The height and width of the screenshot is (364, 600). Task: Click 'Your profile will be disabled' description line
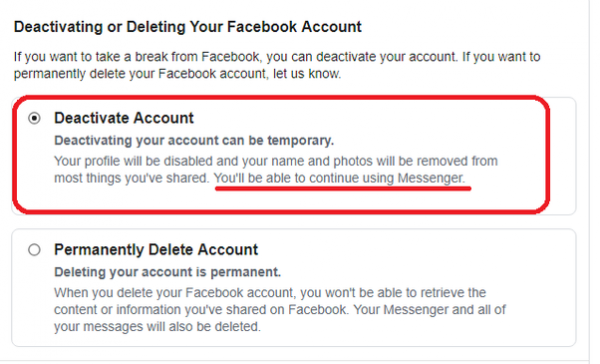[x=276, y=161]
